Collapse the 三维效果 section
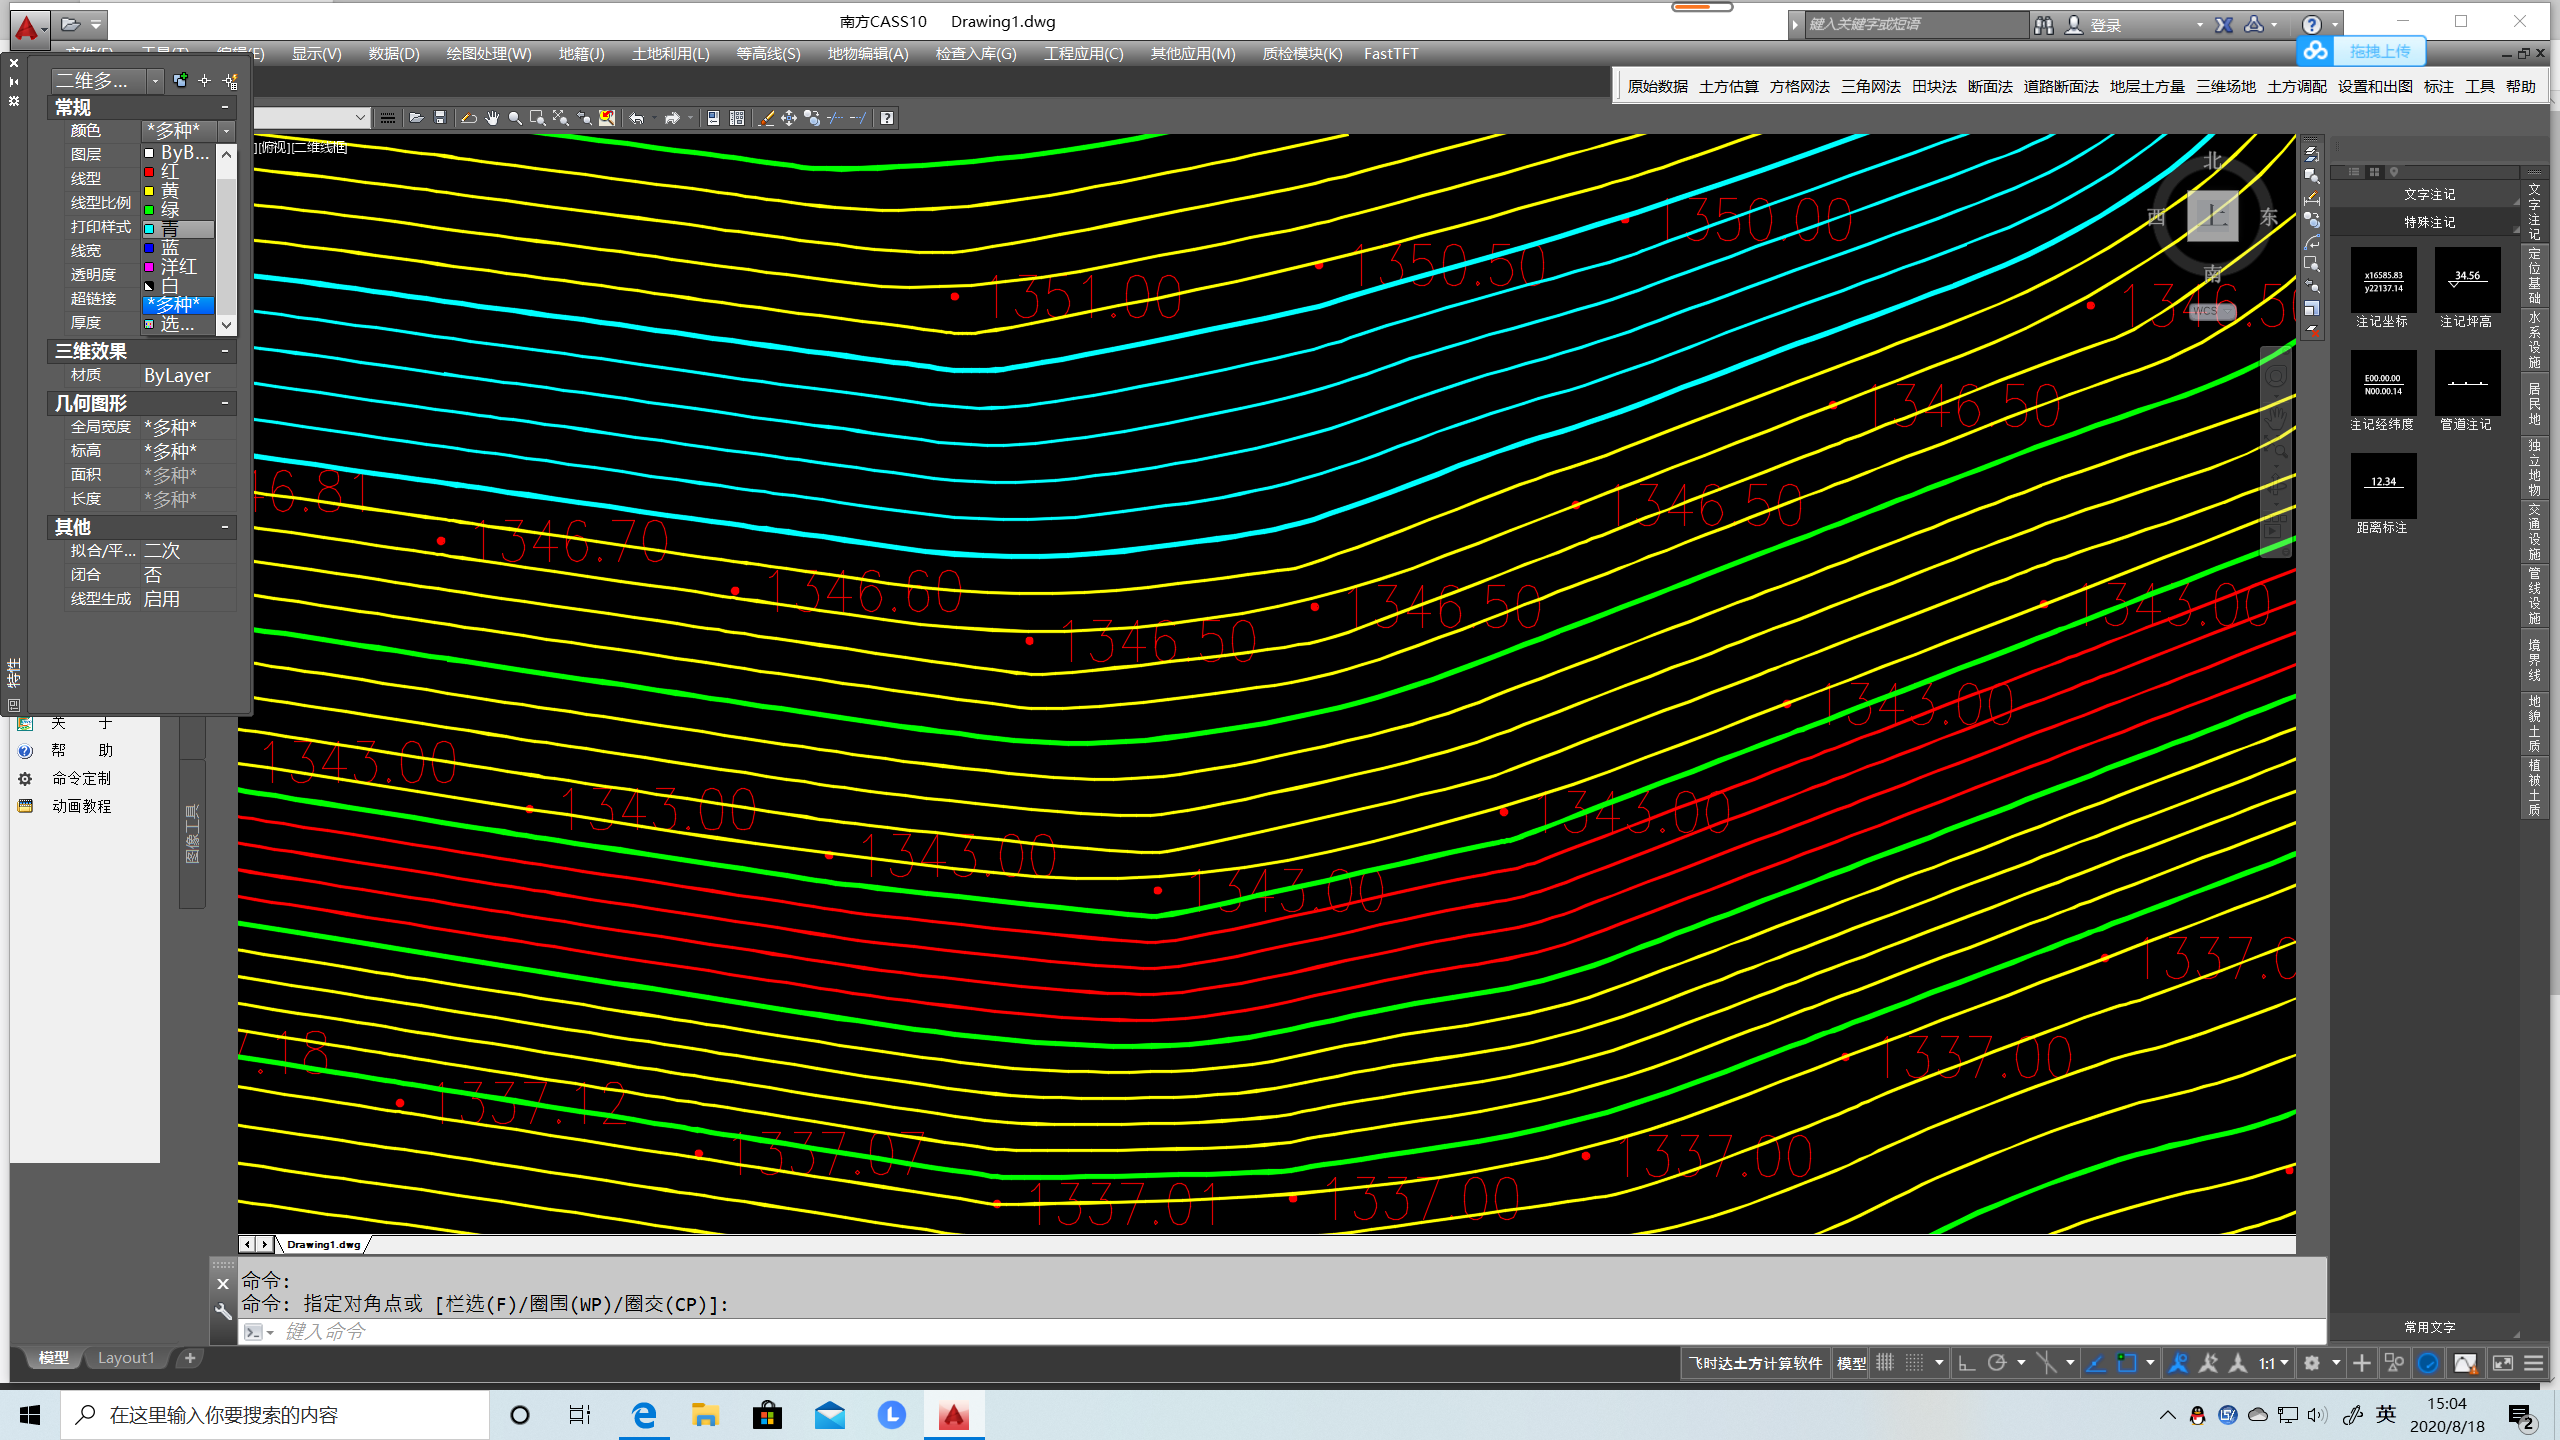 225,351
